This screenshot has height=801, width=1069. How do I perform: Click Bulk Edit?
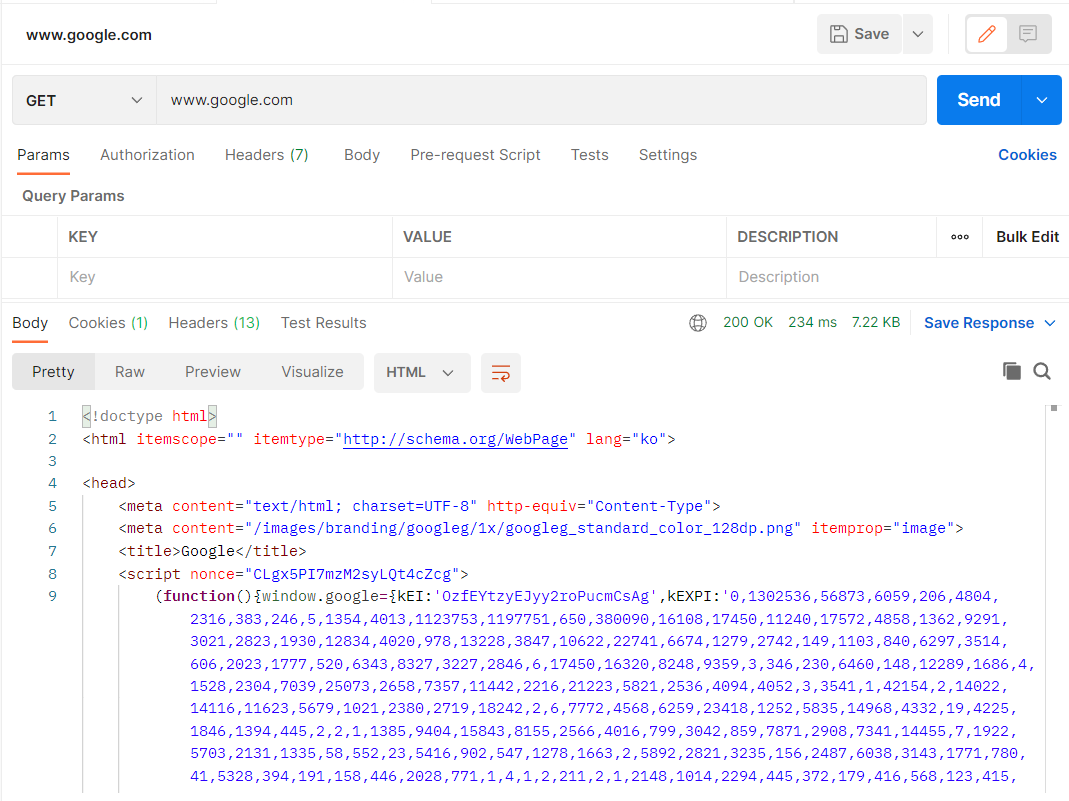coord(1027,237)
